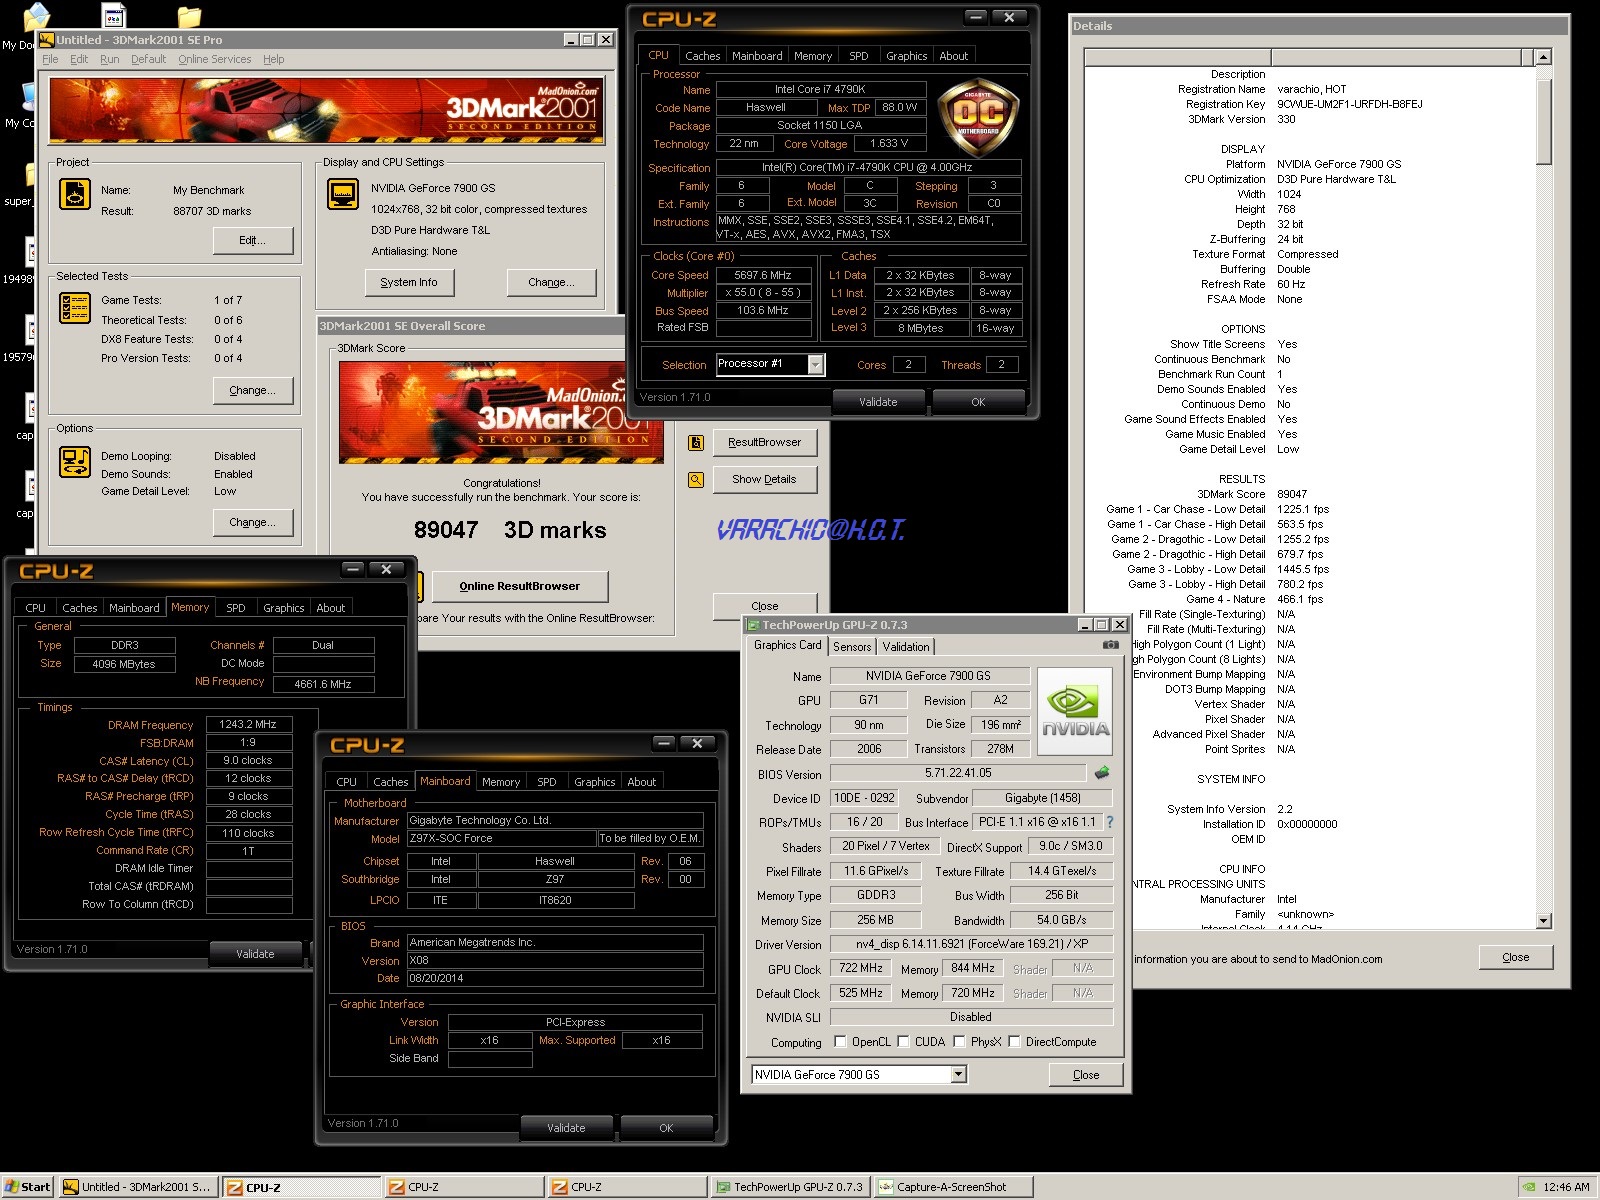The image size is (1600, 1200).
Task: Click Change... under Options section
Action: [253, 523]
